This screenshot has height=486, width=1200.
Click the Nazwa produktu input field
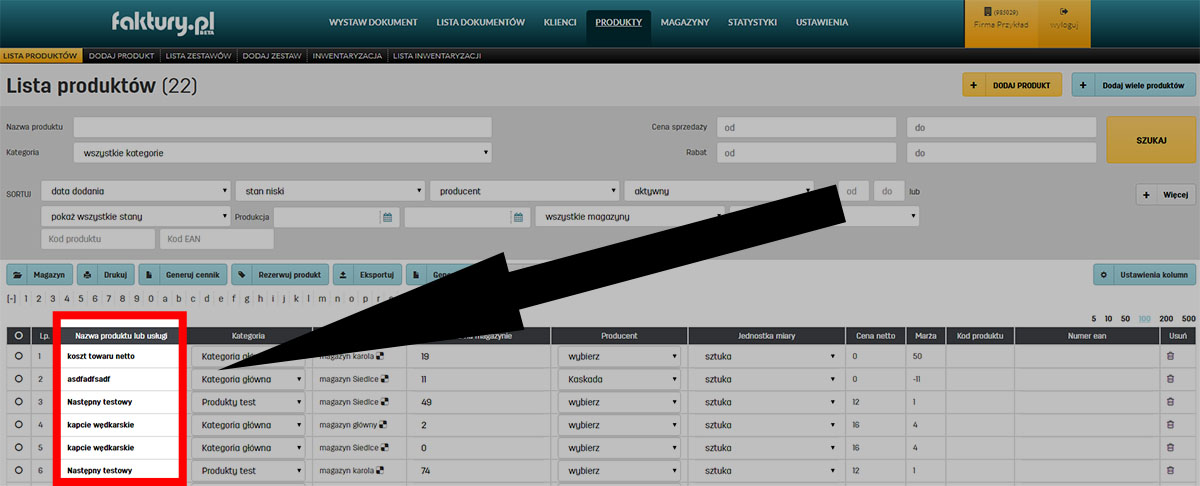(x=282, y=127)
